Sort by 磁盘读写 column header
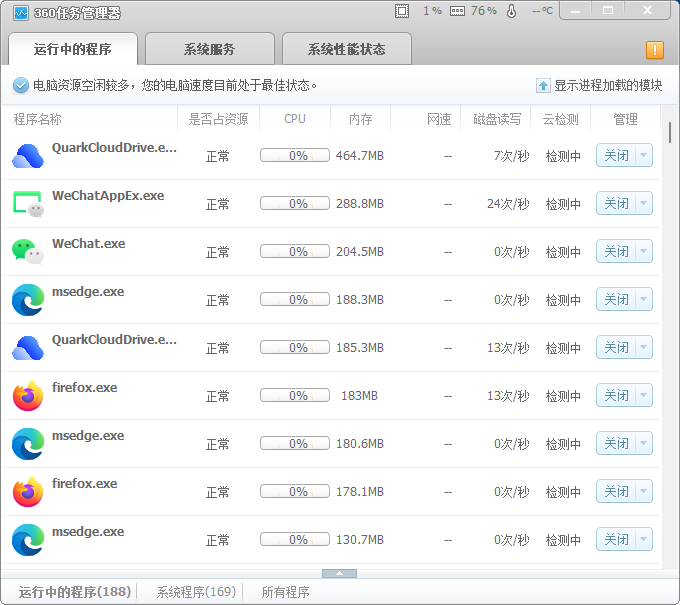Image resolution: width=680 pixels, height=605 pixels. (497, 119)
